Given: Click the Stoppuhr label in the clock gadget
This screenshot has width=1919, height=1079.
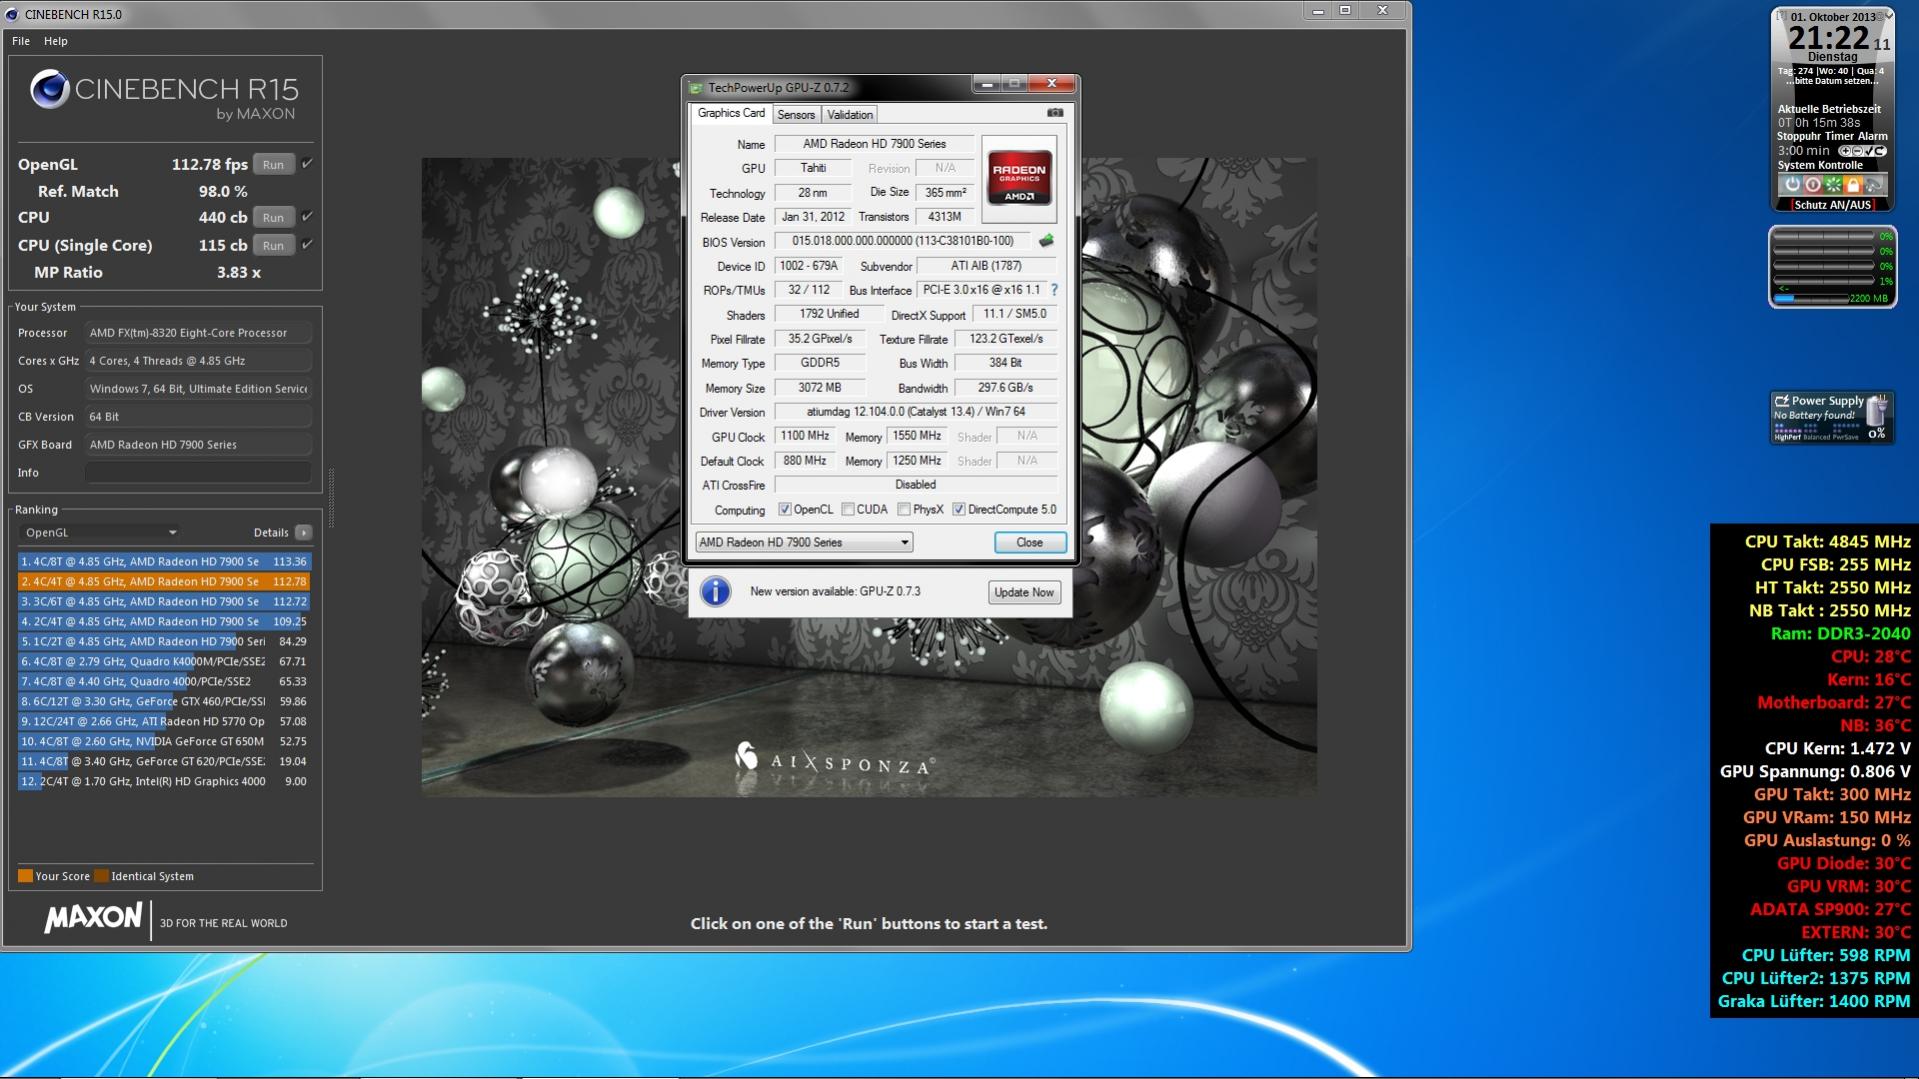Looking at the screenshot, I should pos(1799,137).
